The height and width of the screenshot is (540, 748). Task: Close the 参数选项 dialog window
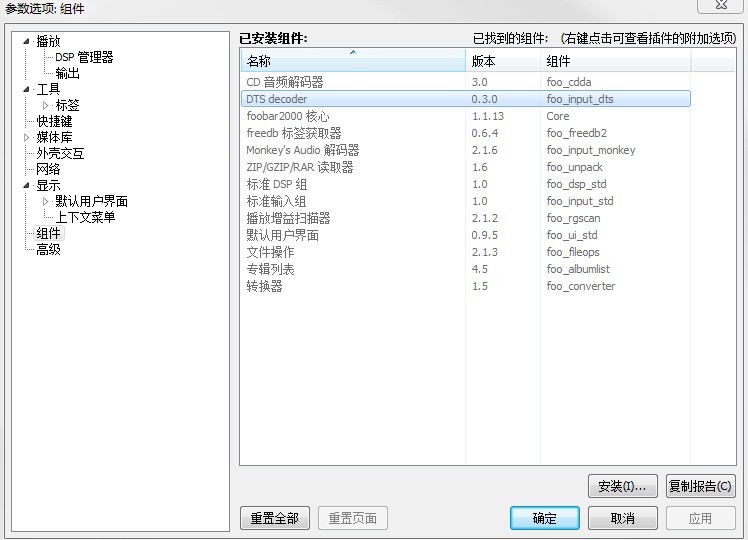point(721,5)
